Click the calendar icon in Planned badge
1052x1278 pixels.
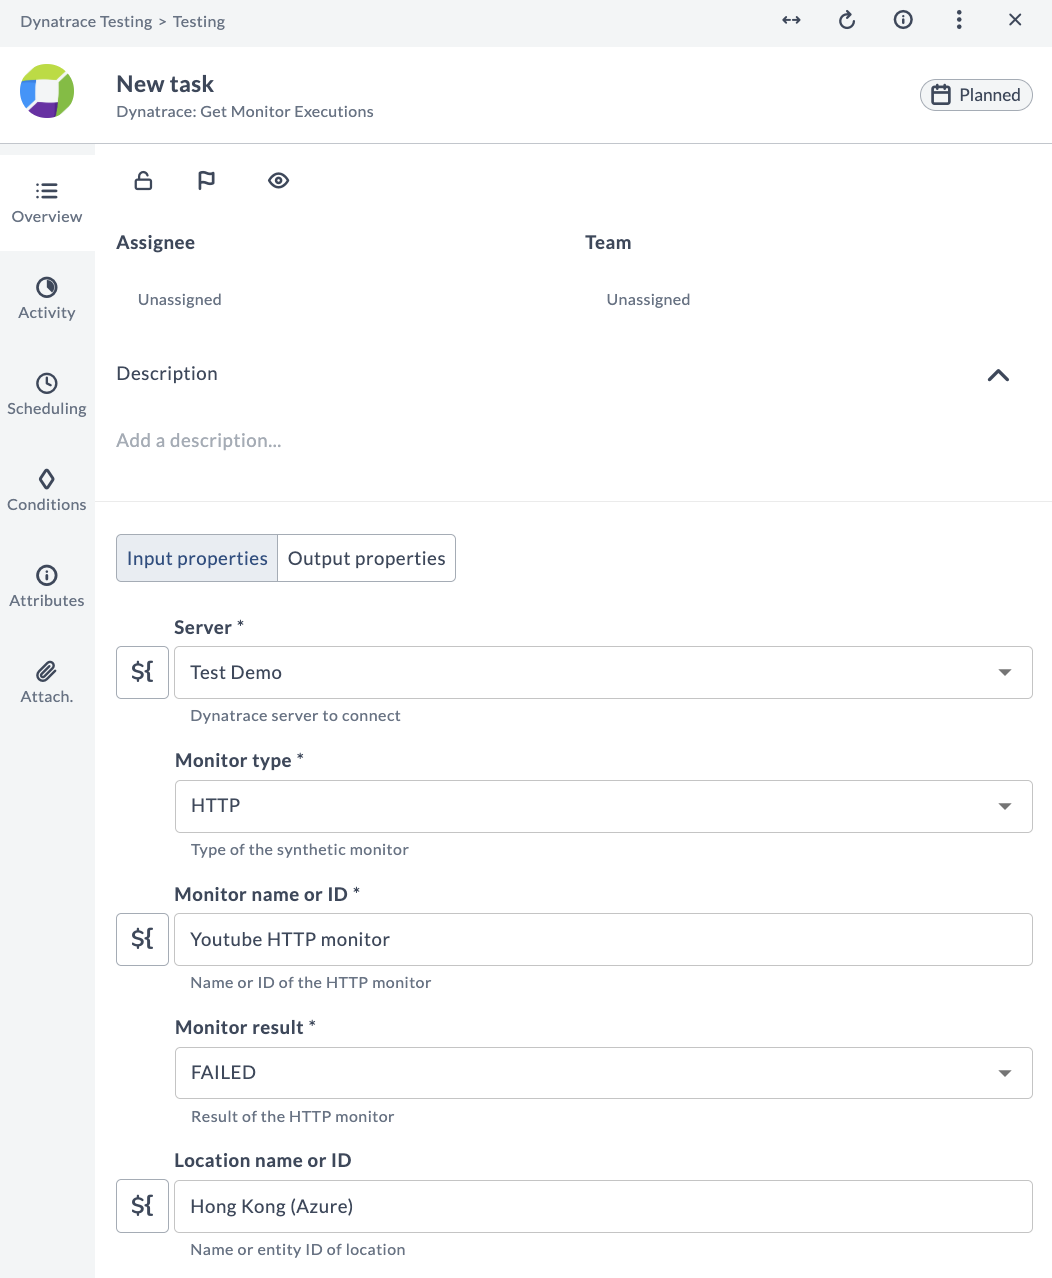pos(941,95)
